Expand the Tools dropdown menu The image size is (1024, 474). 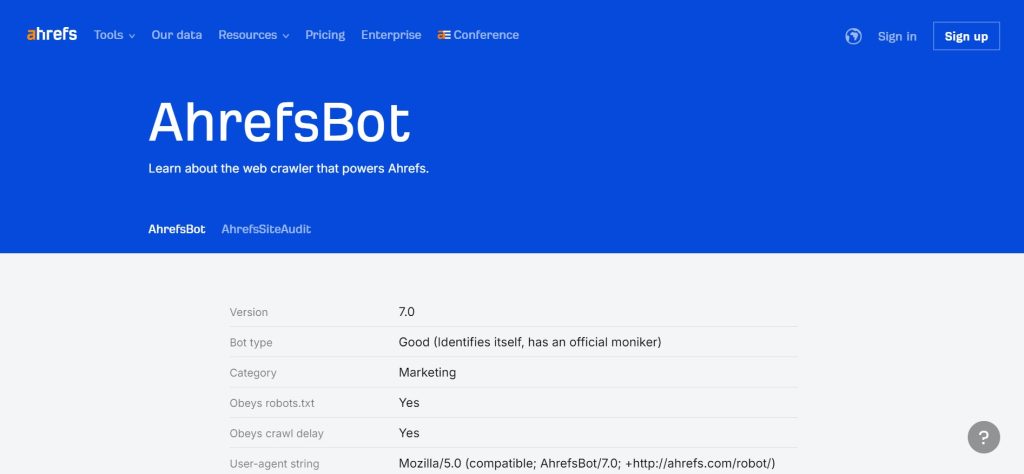(x=114, y=35)
